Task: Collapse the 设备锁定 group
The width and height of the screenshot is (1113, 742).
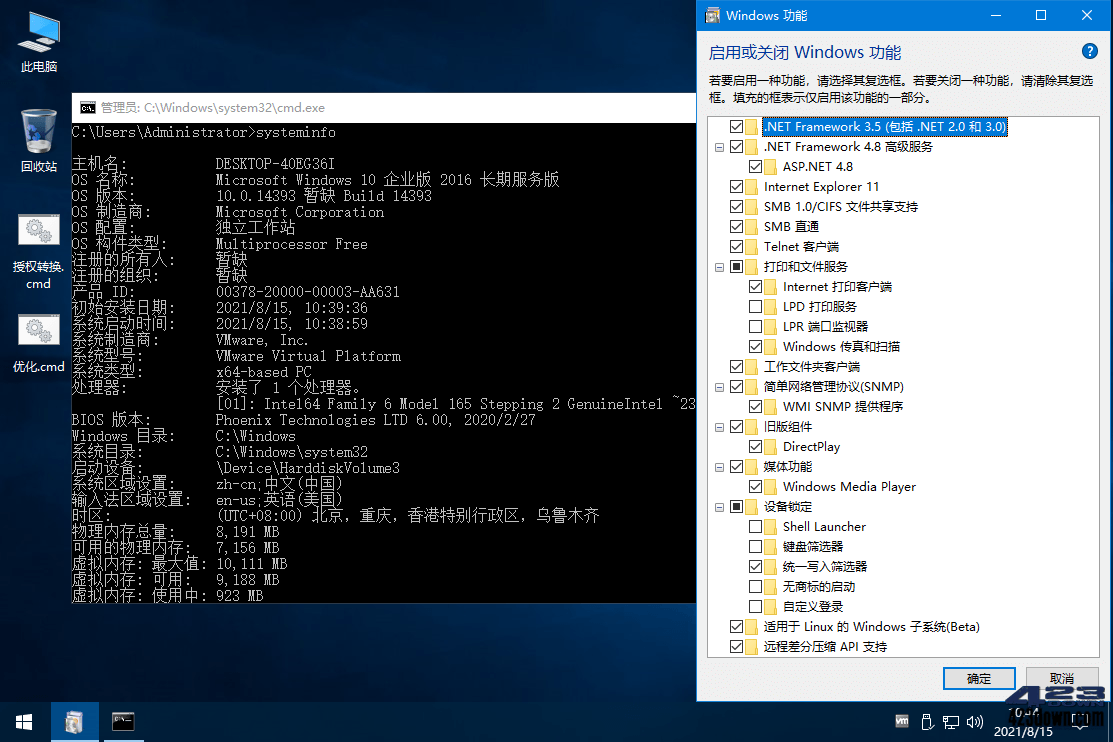Action: pyautogui.click(x=720, y=506)
